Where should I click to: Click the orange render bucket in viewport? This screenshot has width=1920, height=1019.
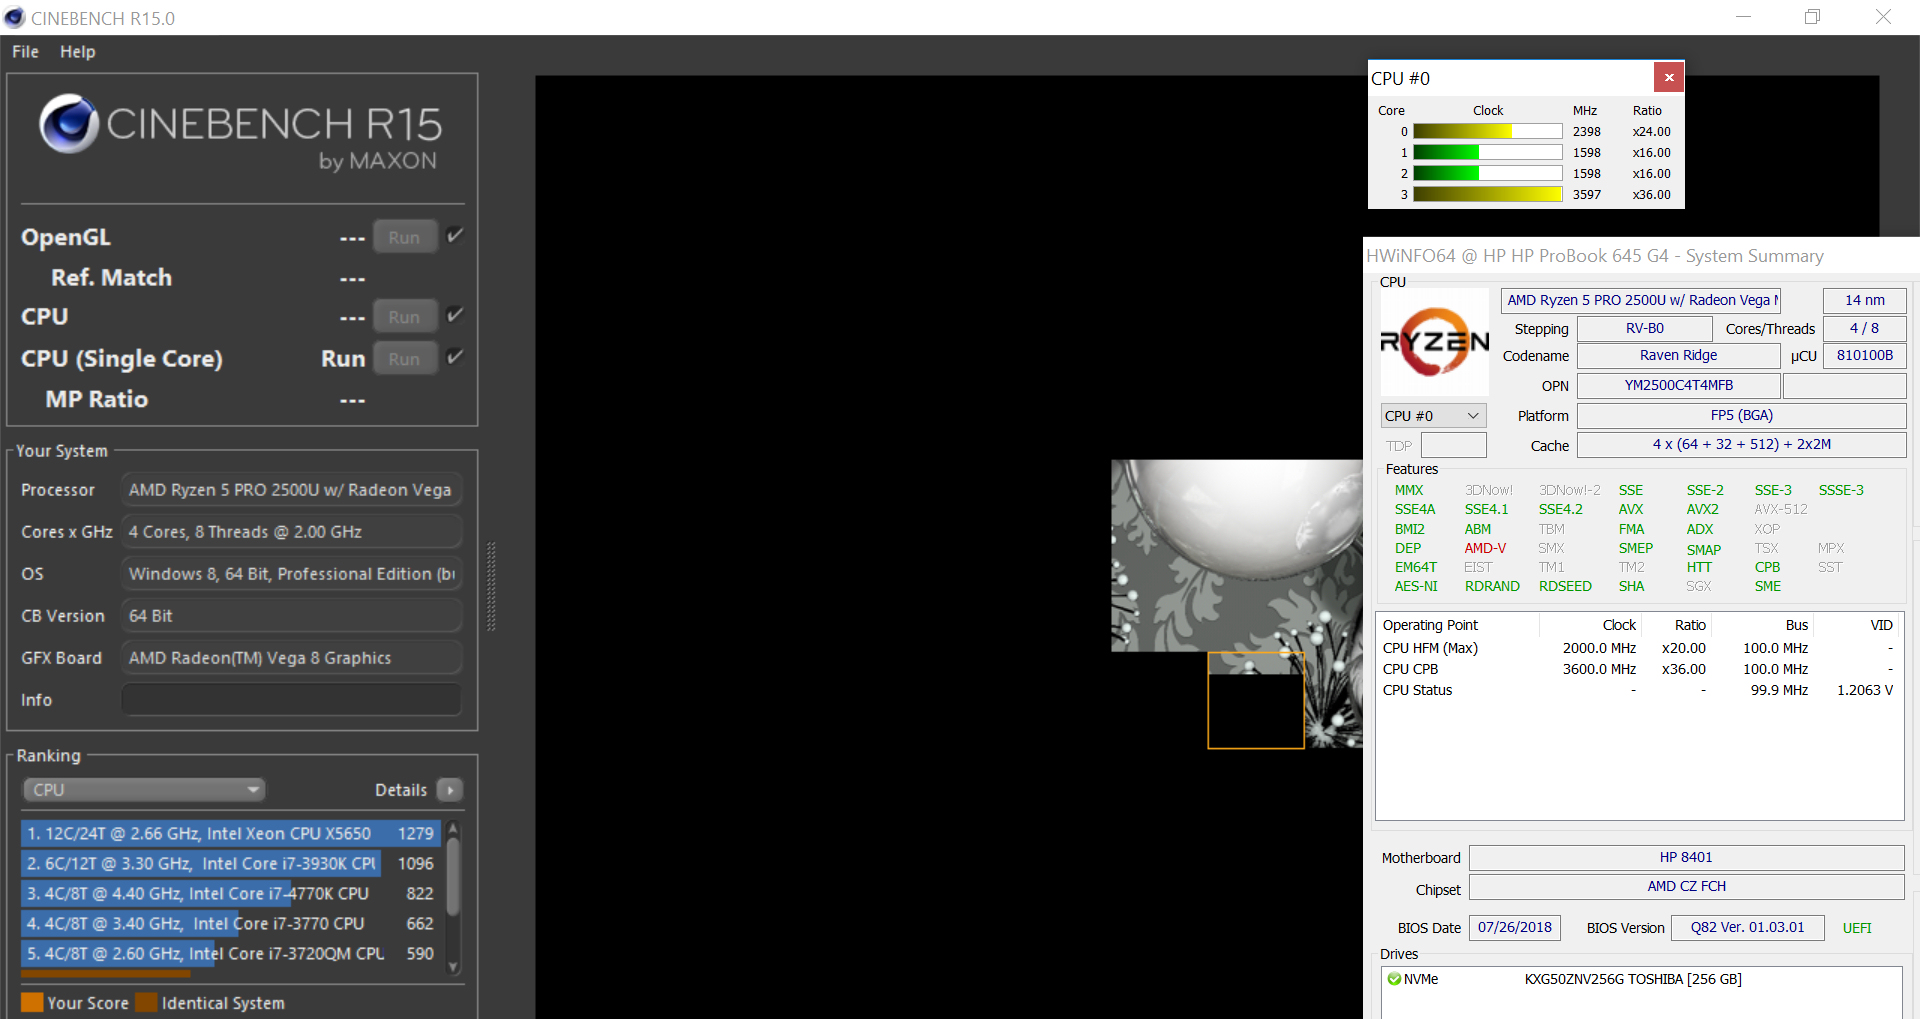pyautogui.click(x=1256, y=700)
